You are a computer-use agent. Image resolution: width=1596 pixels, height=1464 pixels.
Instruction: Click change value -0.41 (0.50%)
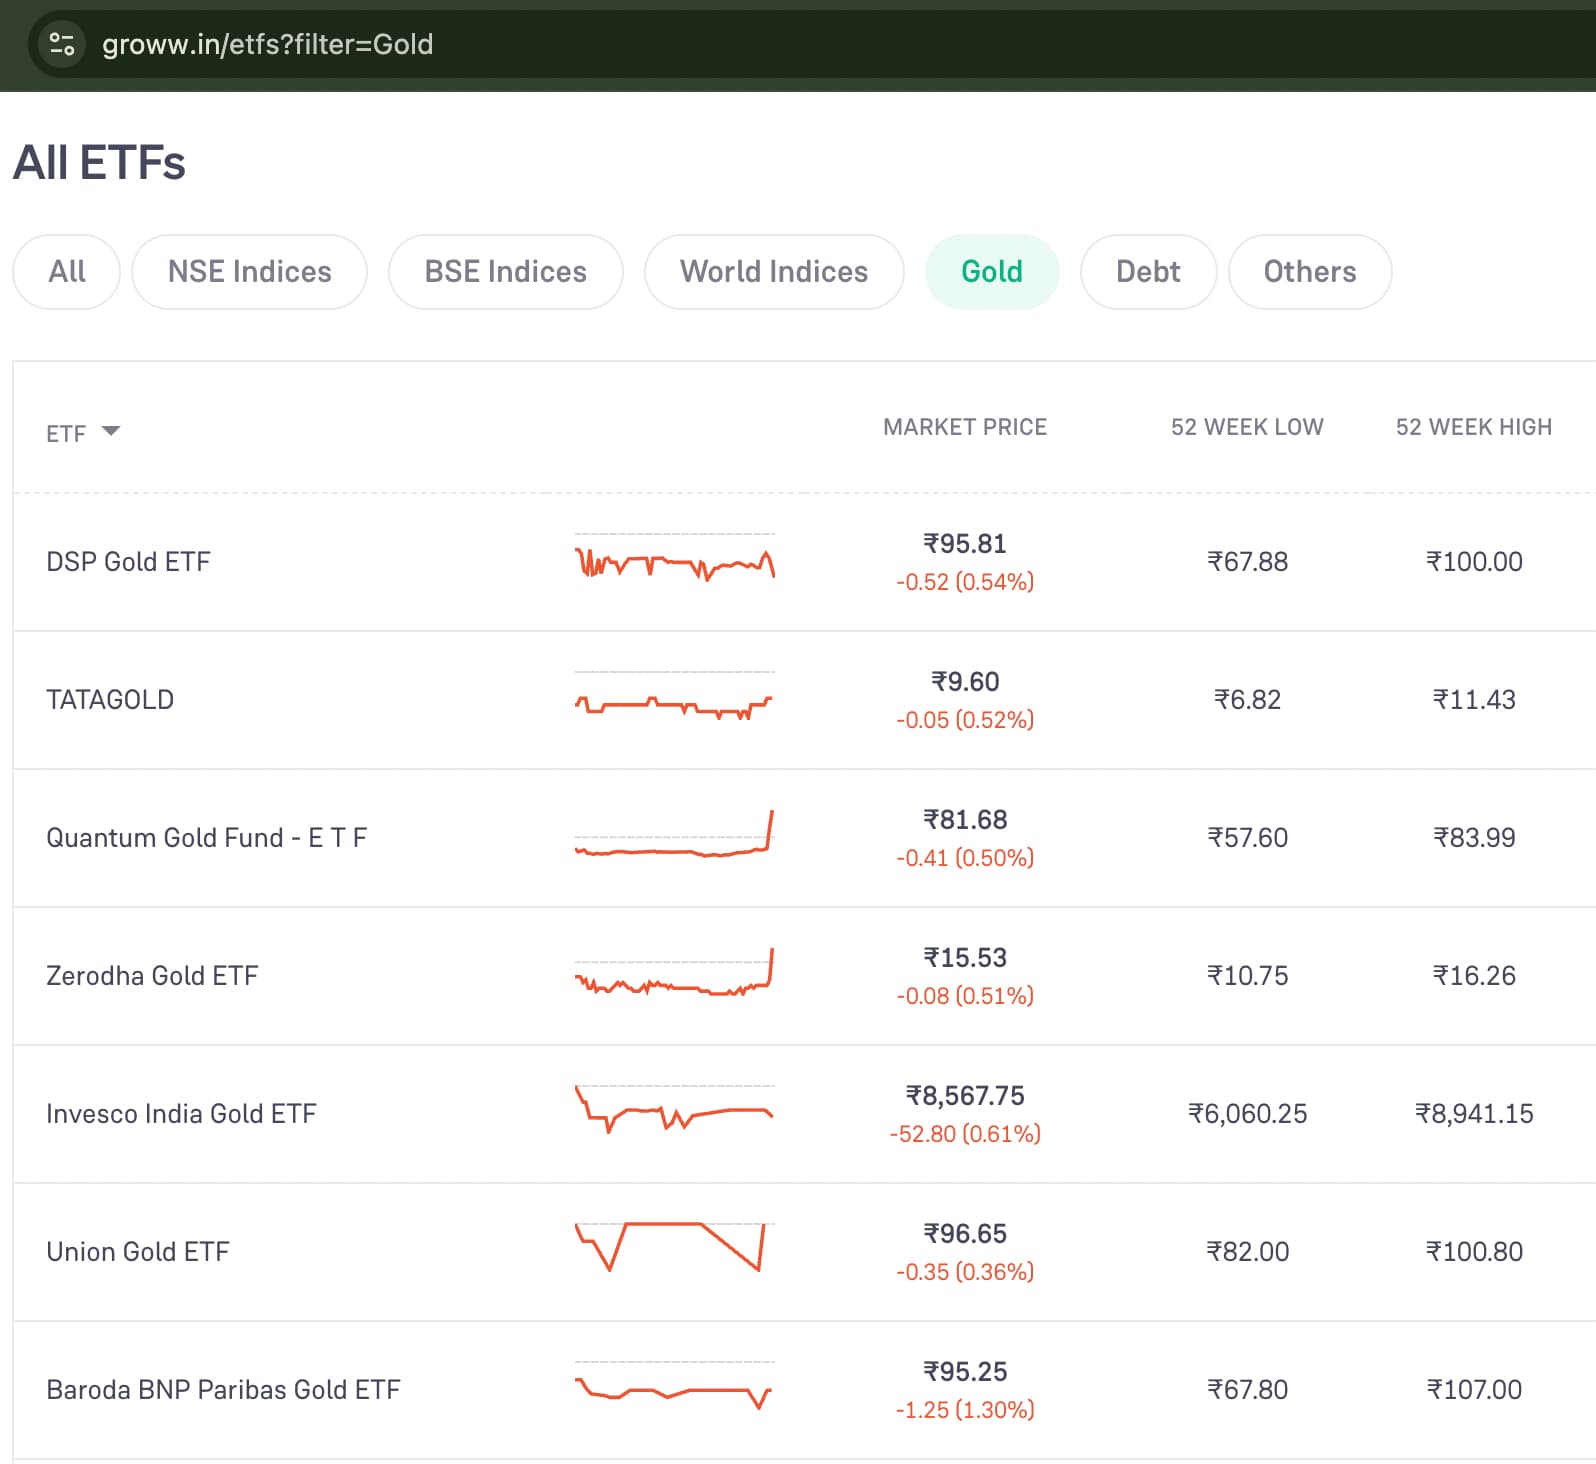coord(965,858)
